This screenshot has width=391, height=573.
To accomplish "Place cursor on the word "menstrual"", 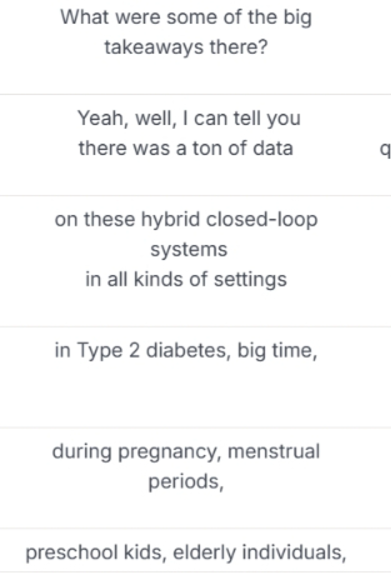I will (x=274, y=451).
